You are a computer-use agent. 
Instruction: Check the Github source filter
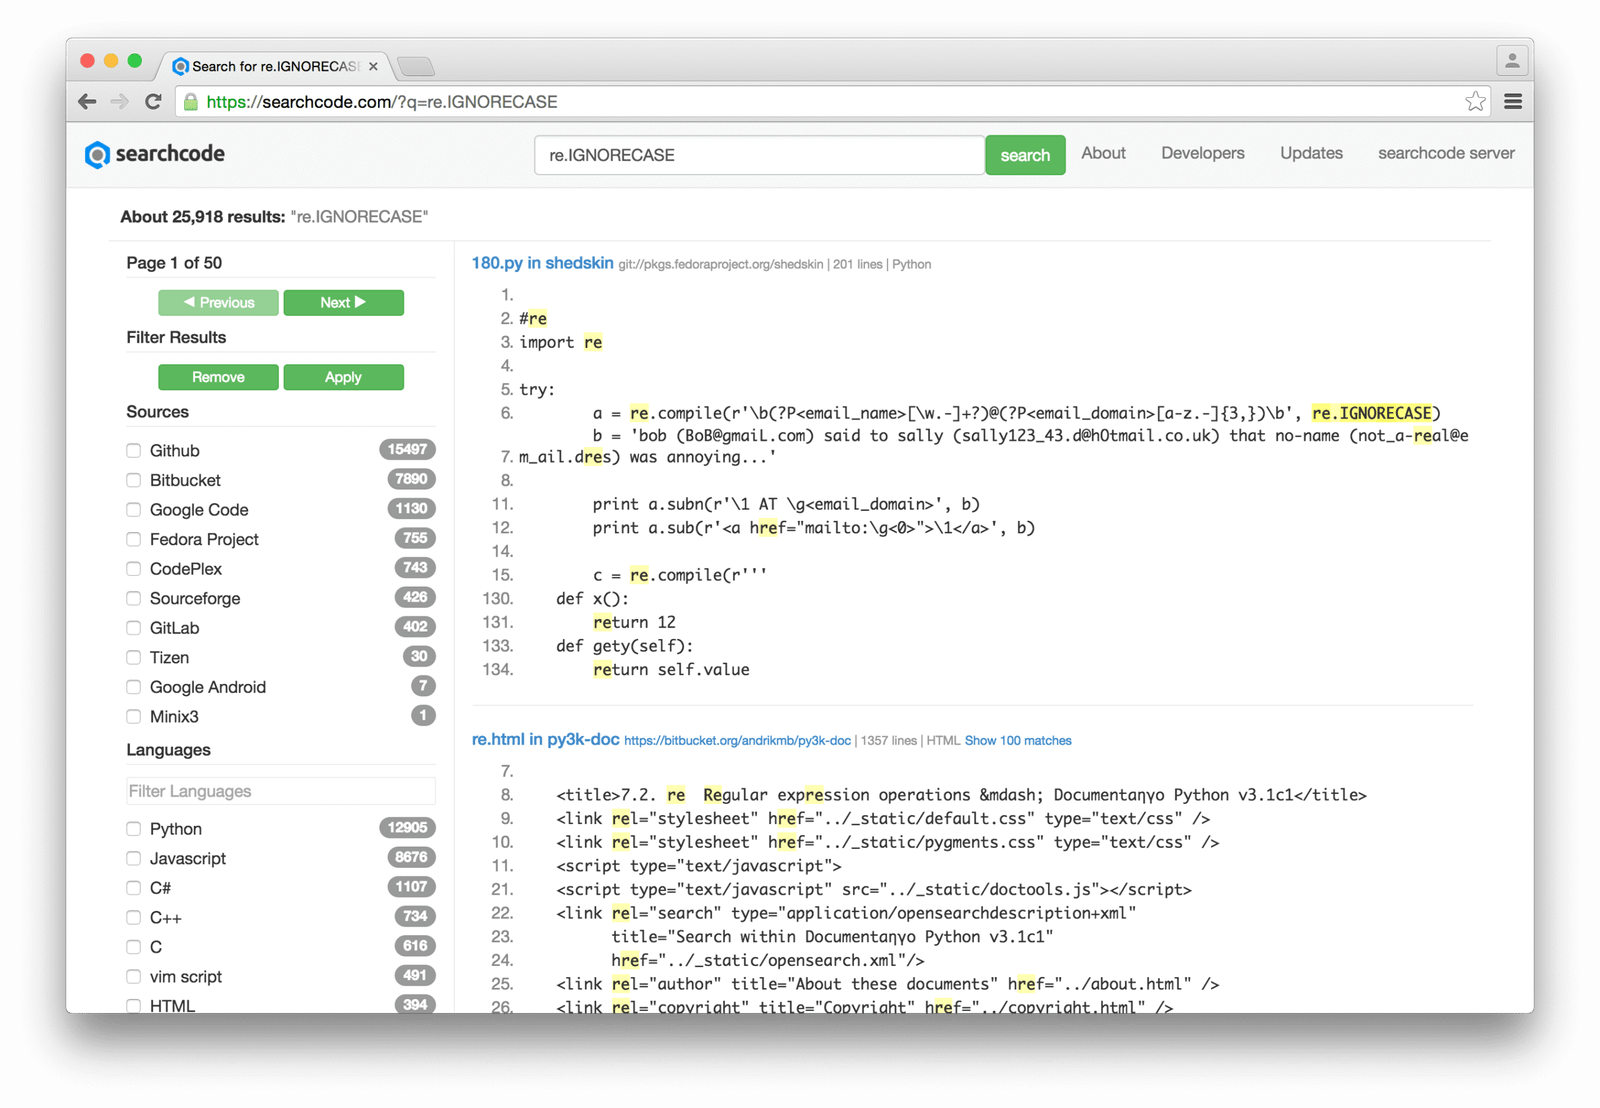click(133, 450)
